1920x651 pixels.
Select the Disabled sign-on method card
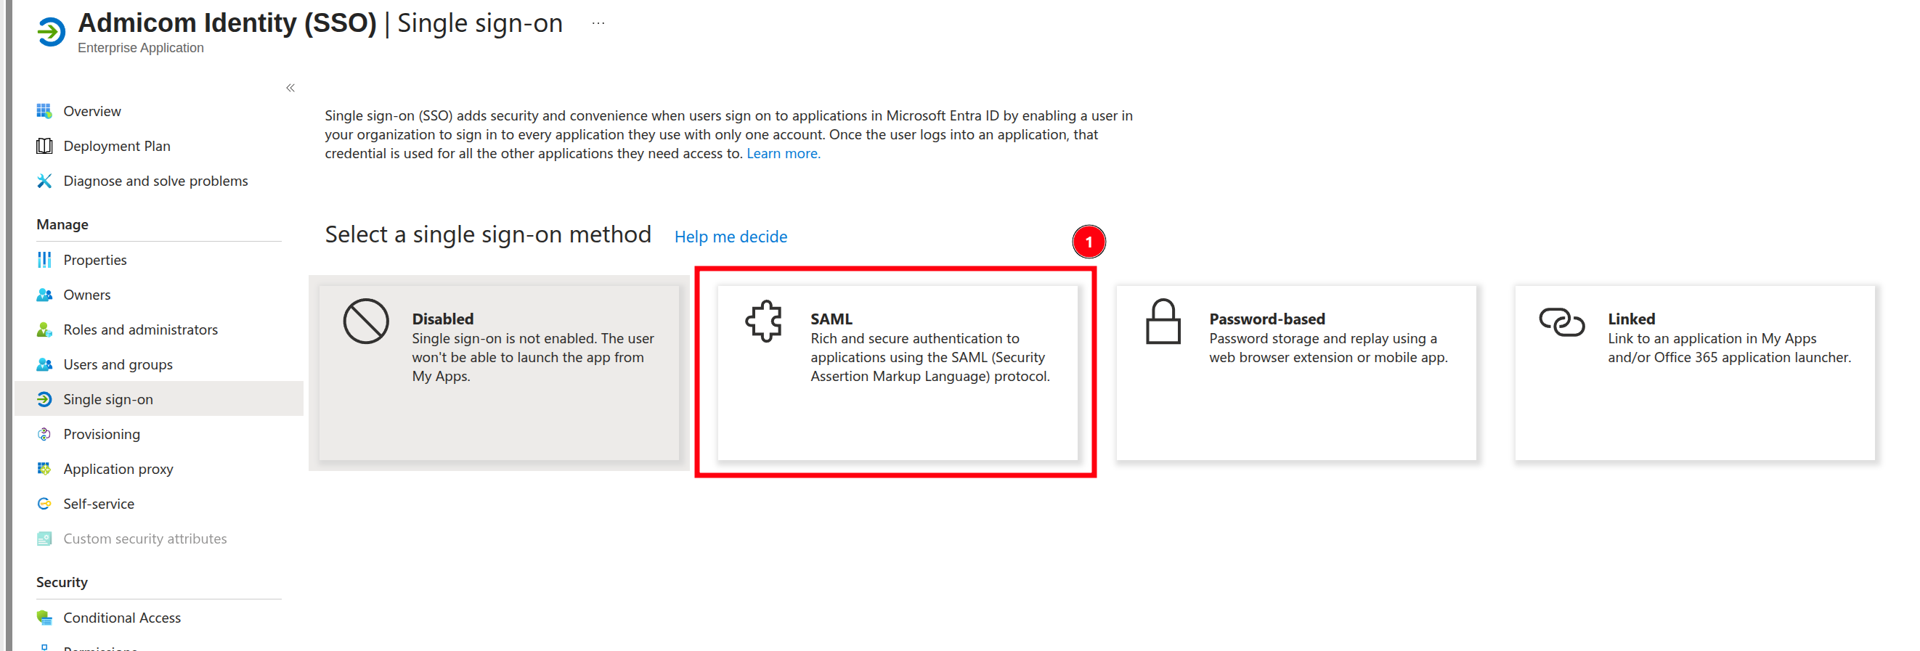pos(499,373)
